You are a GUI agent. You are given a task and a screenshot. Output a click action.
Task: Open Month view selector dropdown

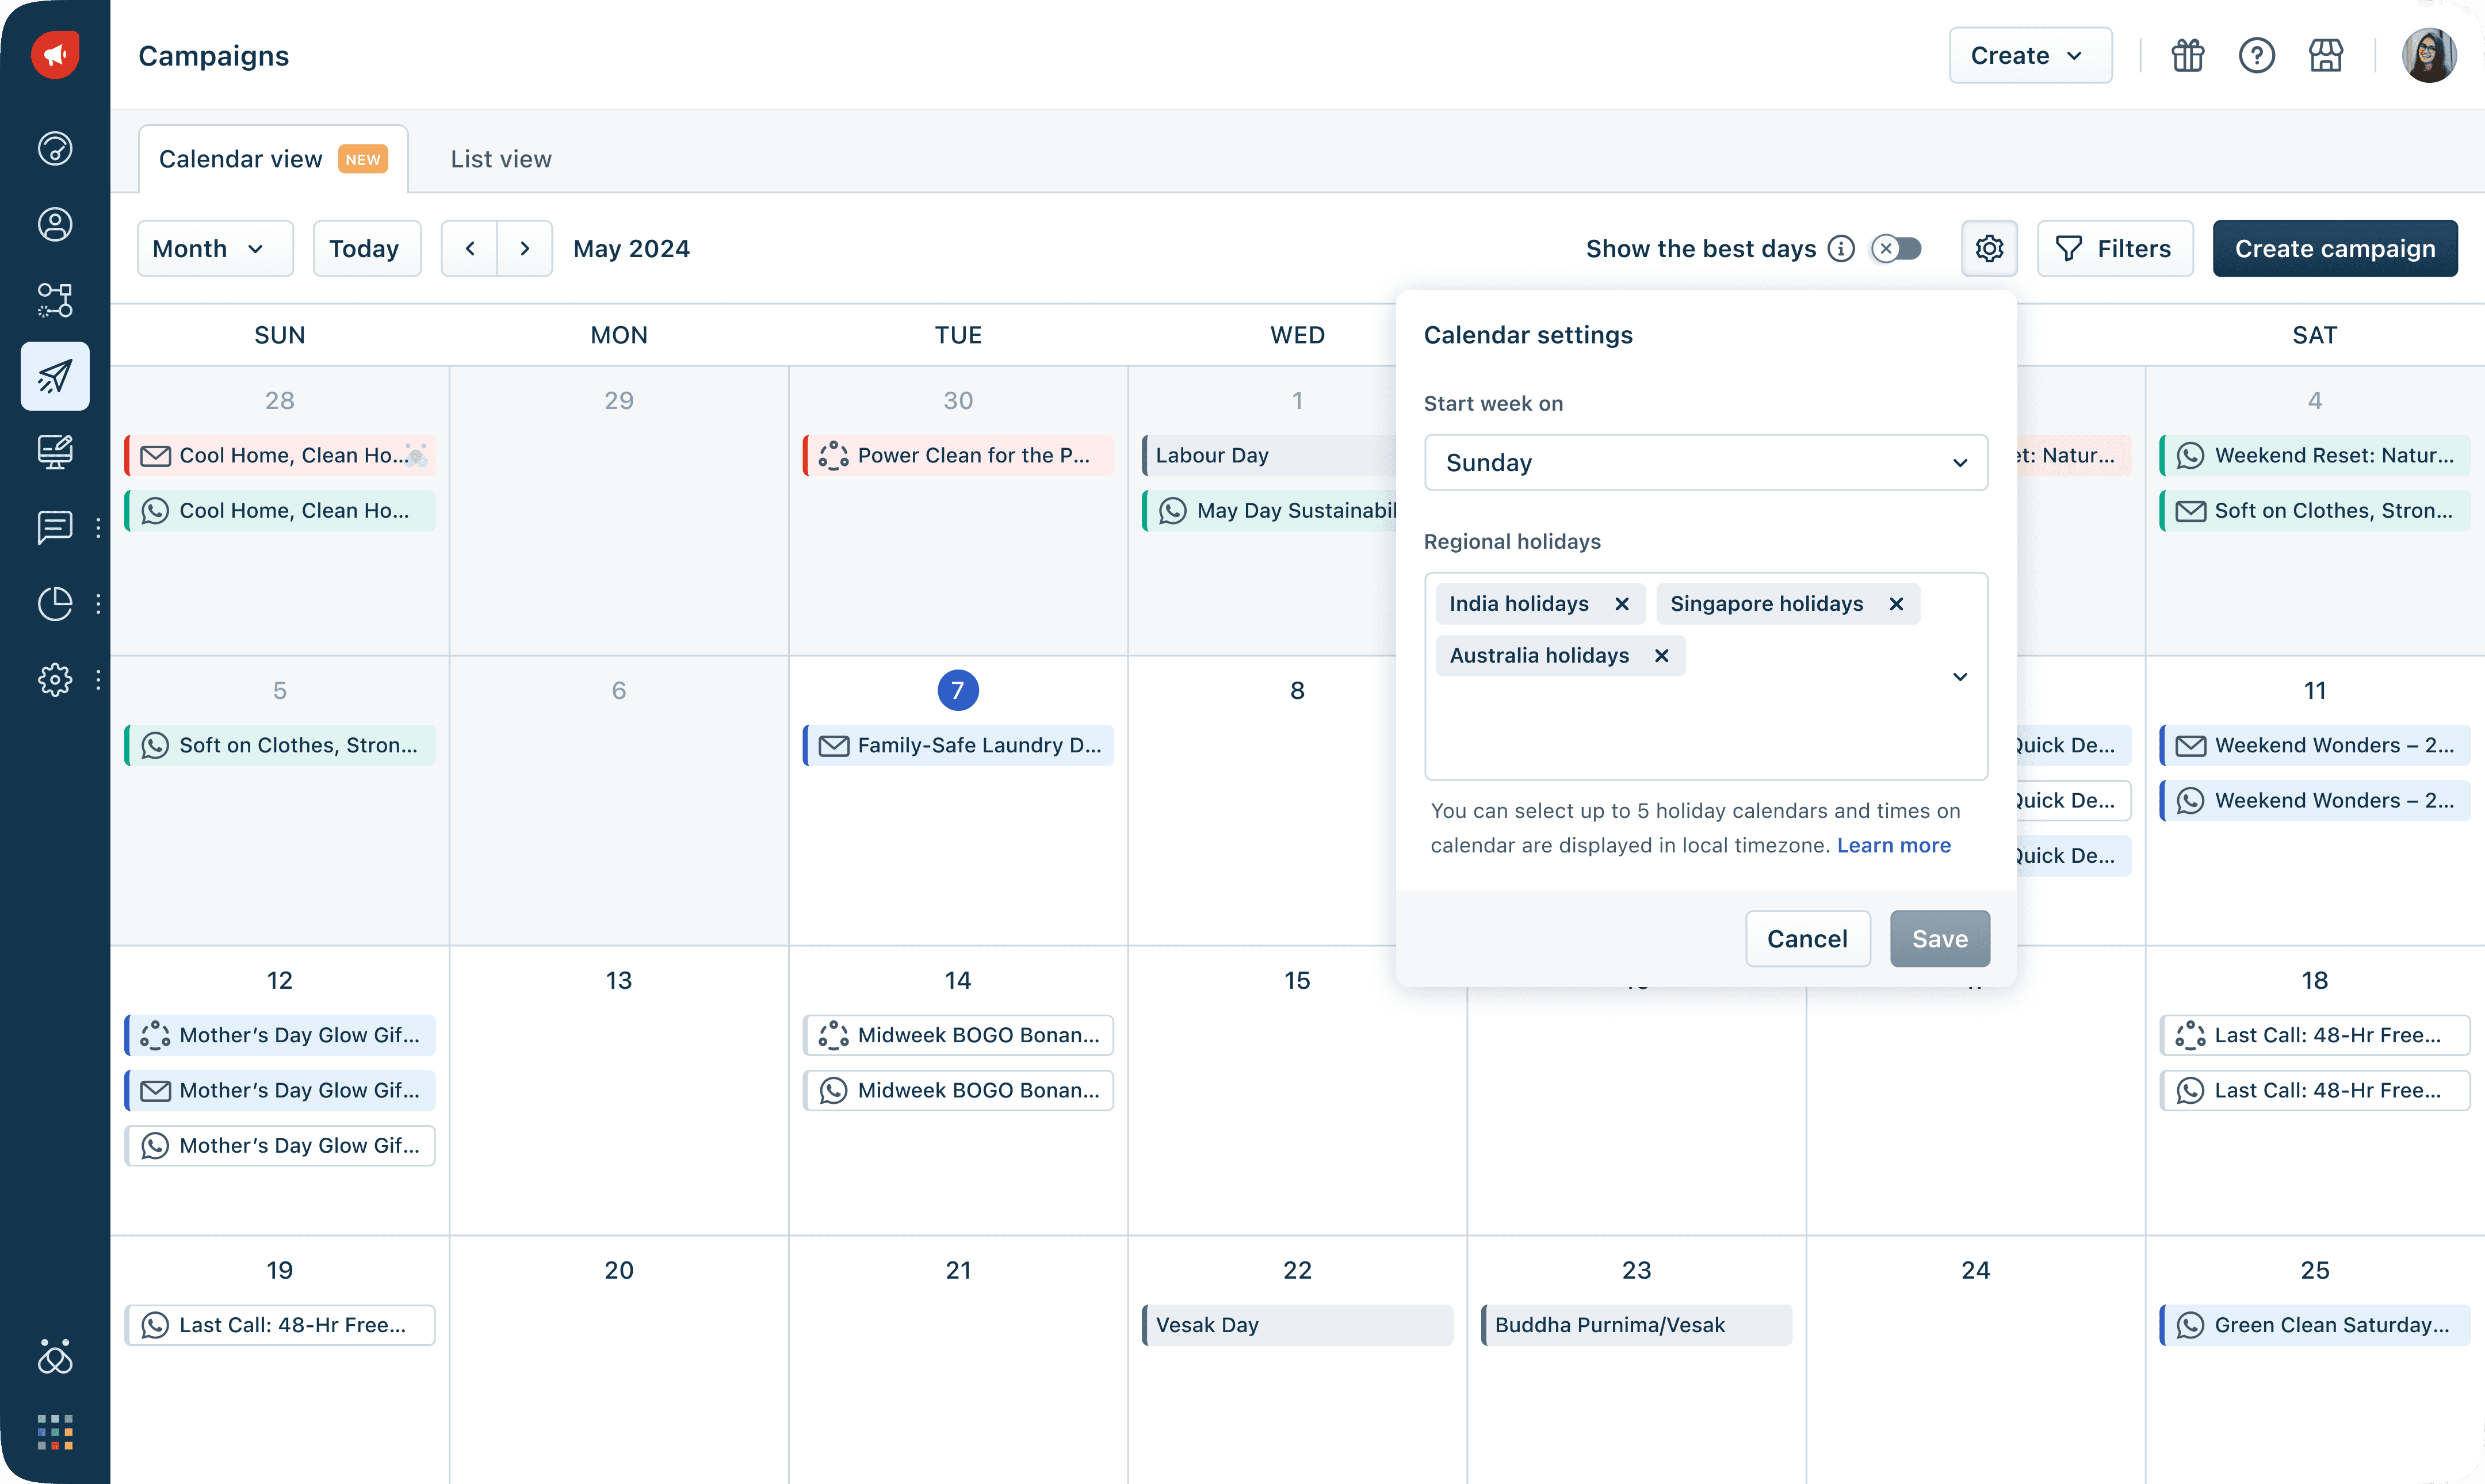point(214,249)
